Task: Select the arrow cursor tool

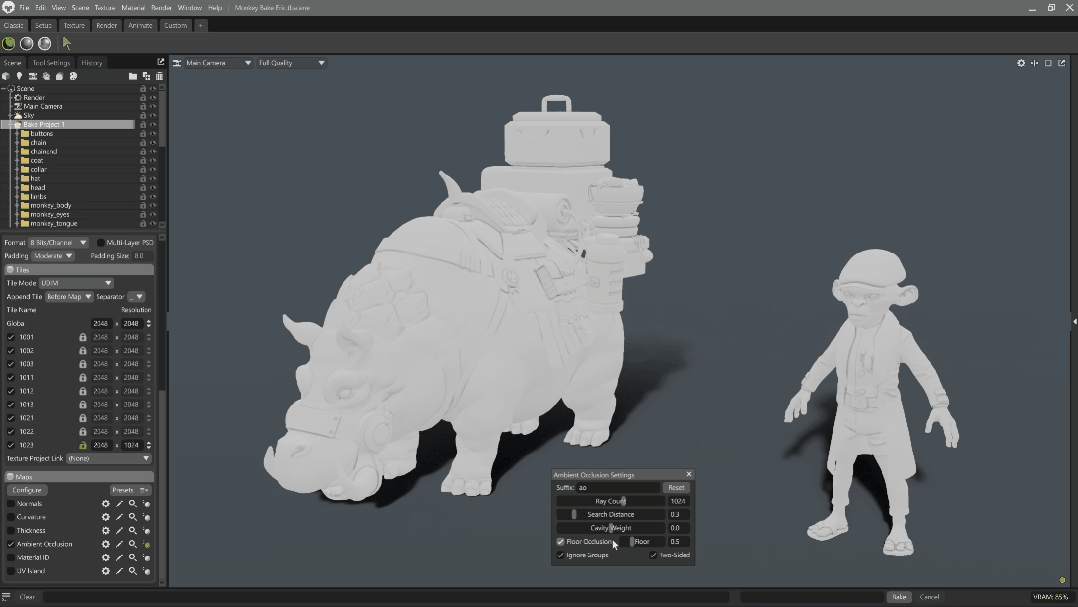Action: coord(67,43)
